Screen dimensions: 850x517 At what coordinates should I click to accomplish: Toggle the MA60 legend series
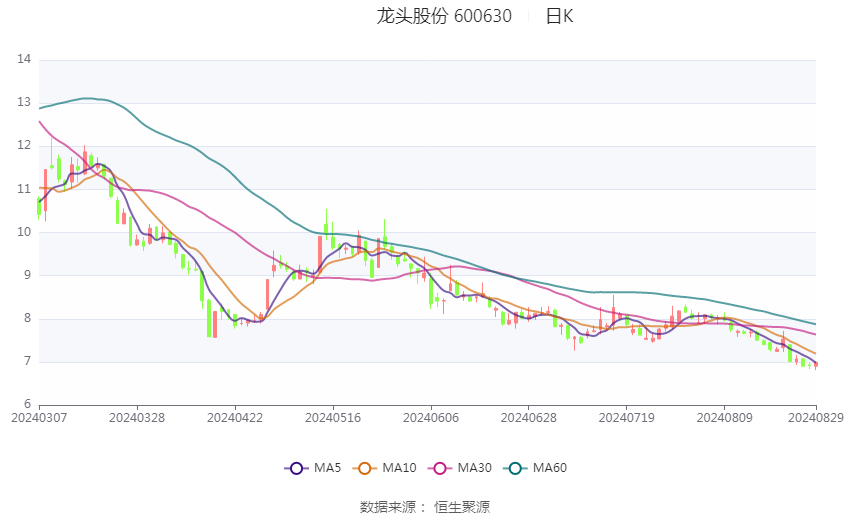(535, 468)
